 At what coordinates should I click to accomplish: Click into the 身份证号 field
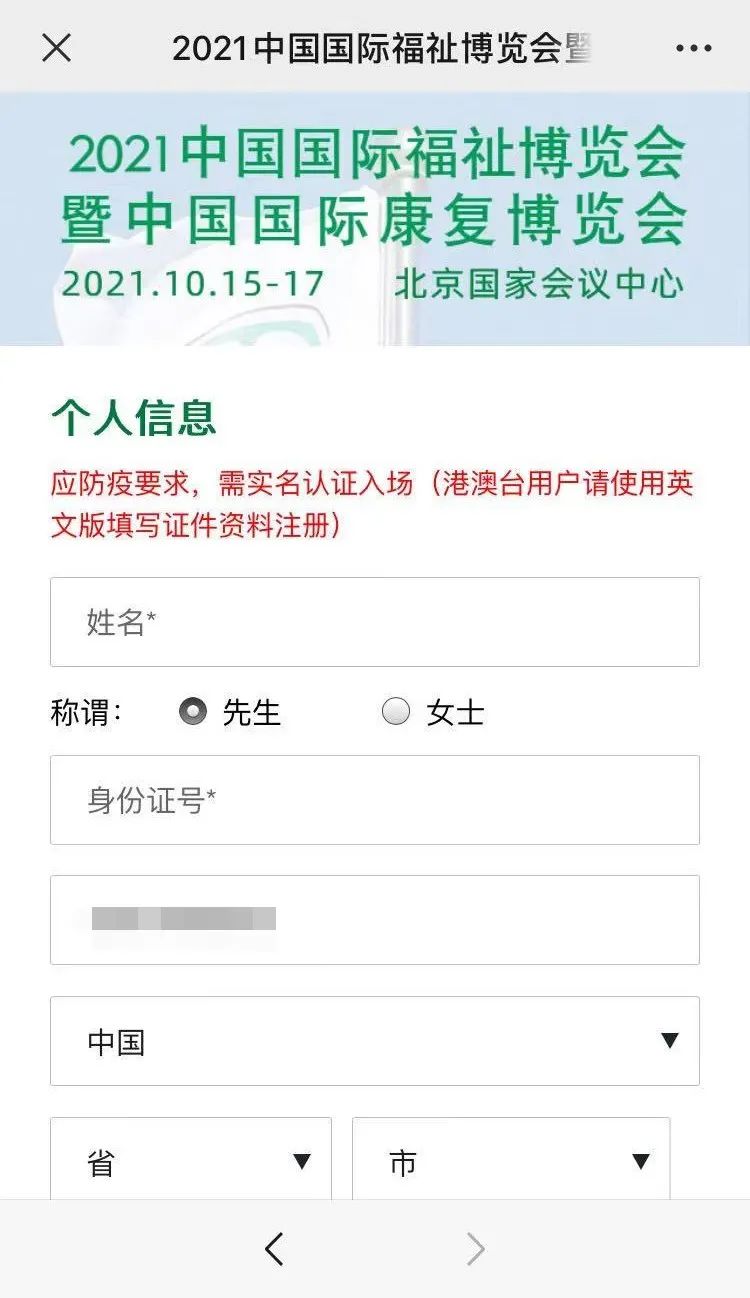coord(374,800)
